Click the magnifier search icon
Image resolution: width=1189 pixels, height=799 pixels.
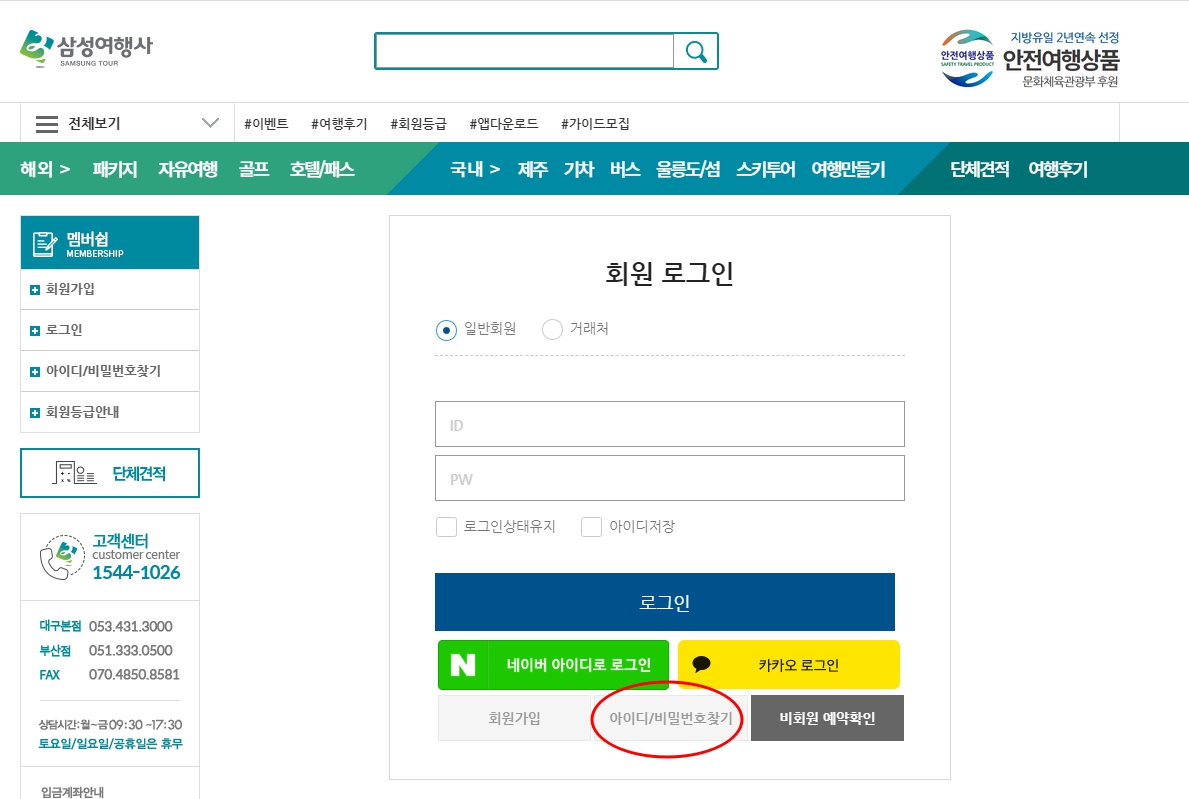(696, 51)
